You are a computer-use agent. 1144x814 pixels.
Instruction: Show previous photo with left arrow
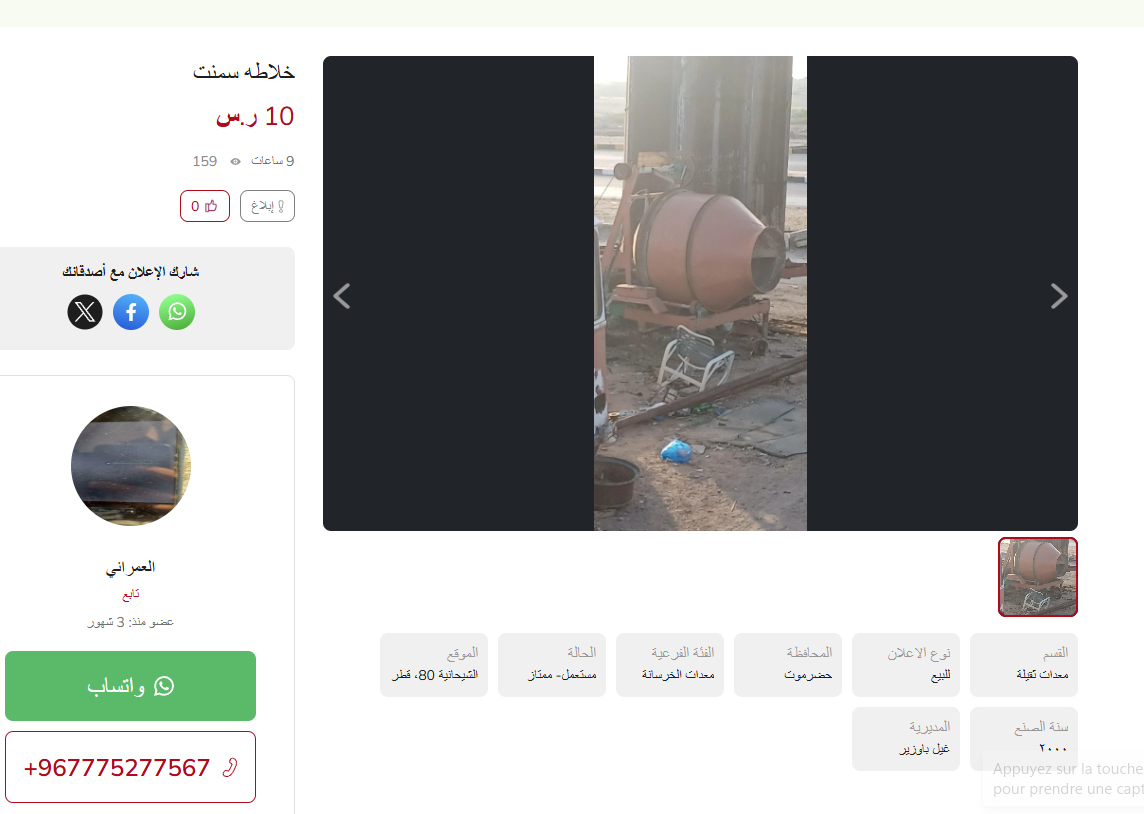(x=342, y=295)
